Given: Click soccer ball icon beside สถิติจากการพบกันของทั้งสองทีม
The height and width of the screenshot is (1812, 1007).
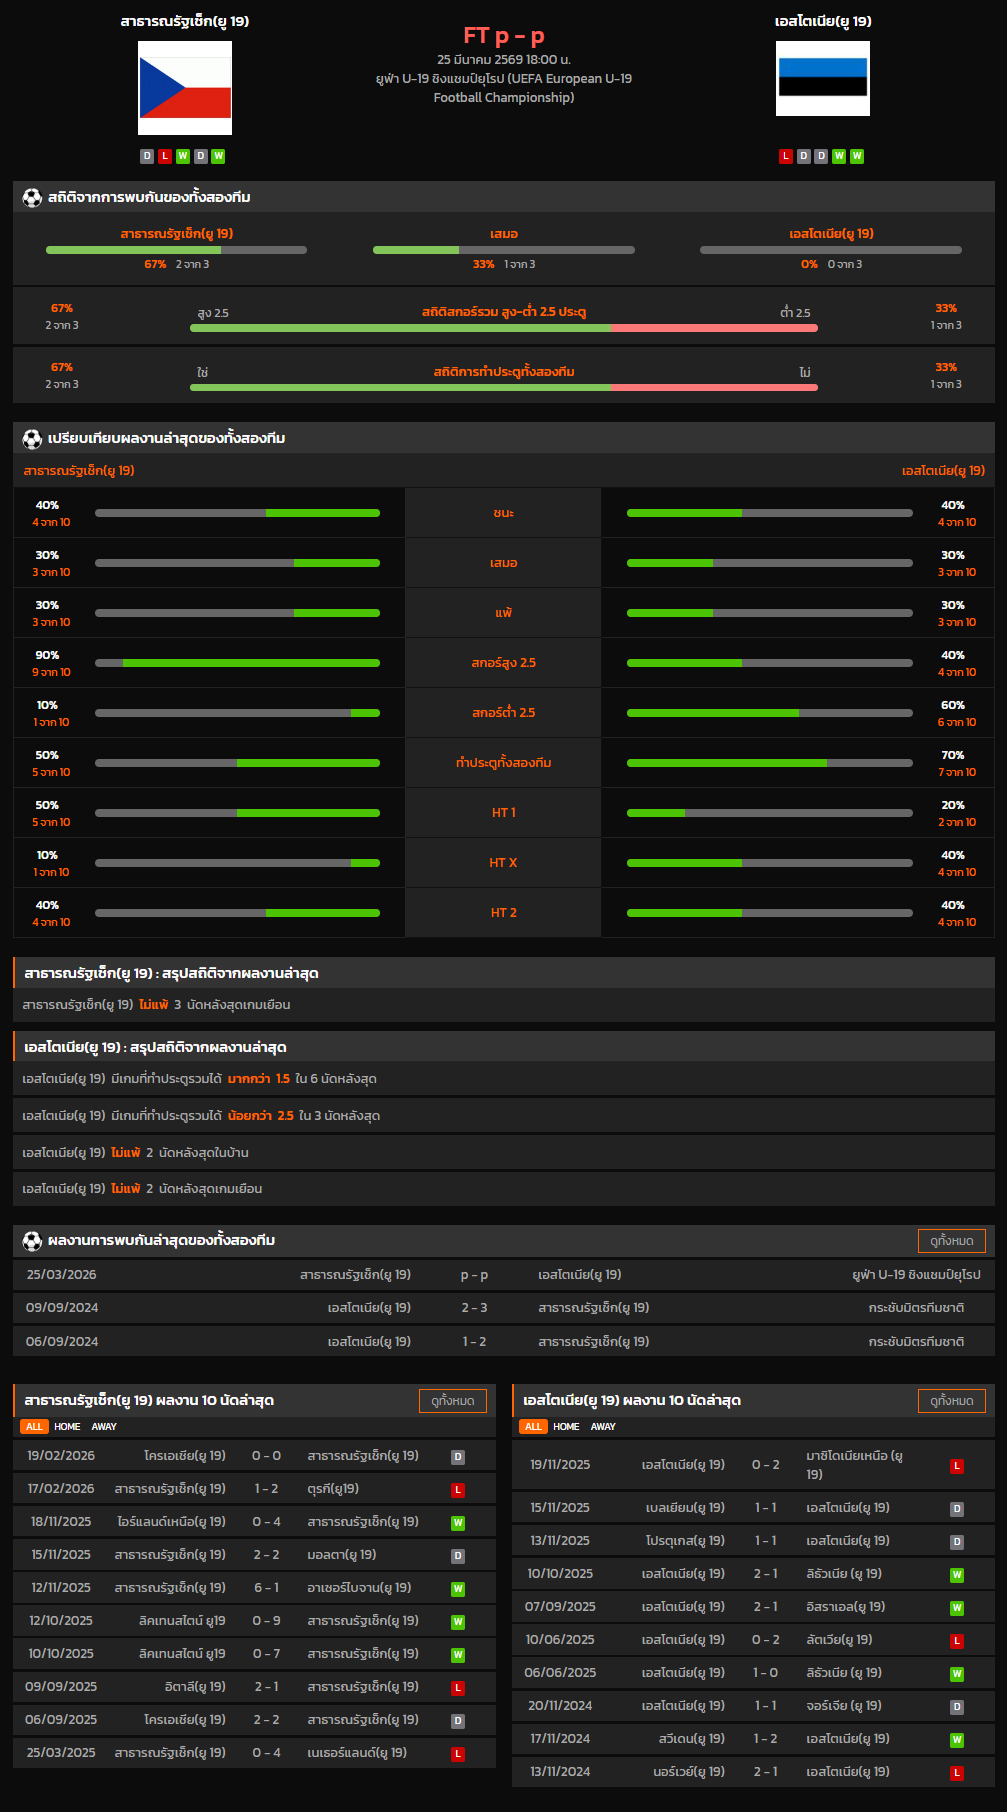Looking at the screenshot, I should (x=32, y=198).
